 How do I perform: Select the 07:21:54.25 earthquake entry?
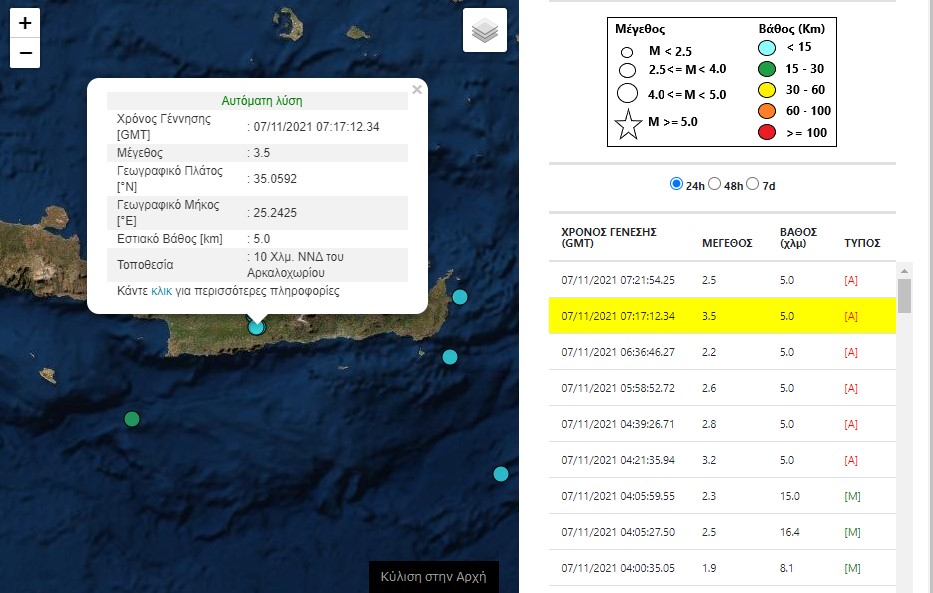coord(720,280)
